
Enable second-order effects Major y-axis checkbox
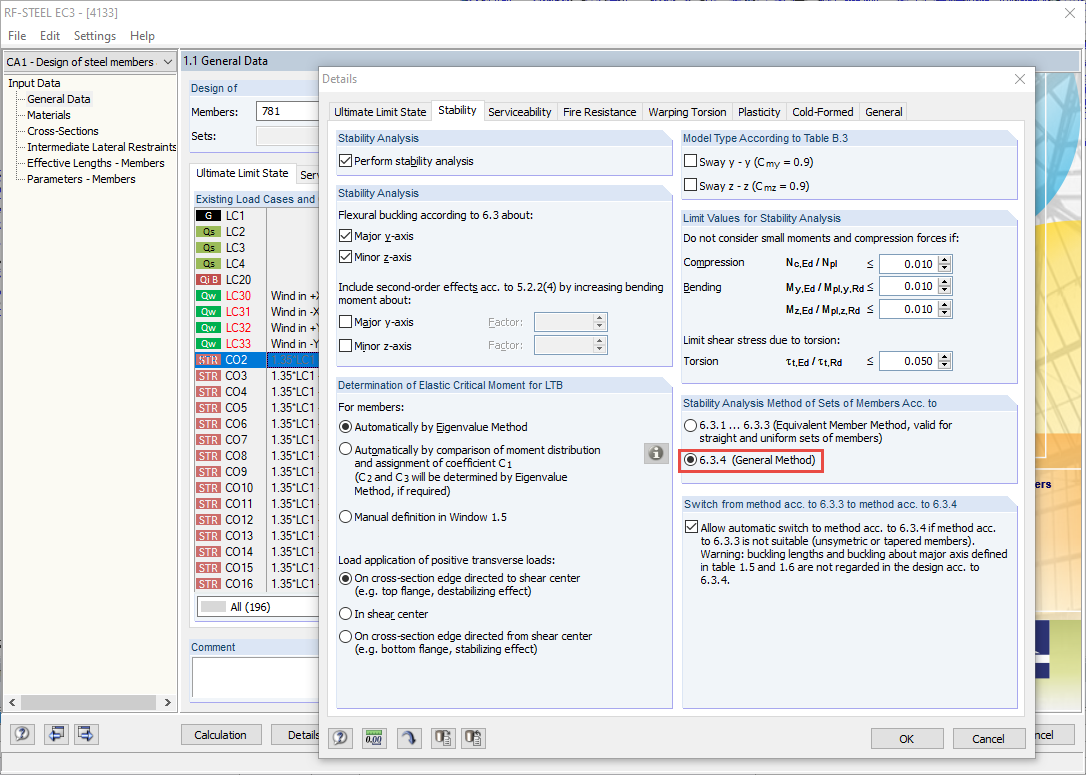point(346,322)
